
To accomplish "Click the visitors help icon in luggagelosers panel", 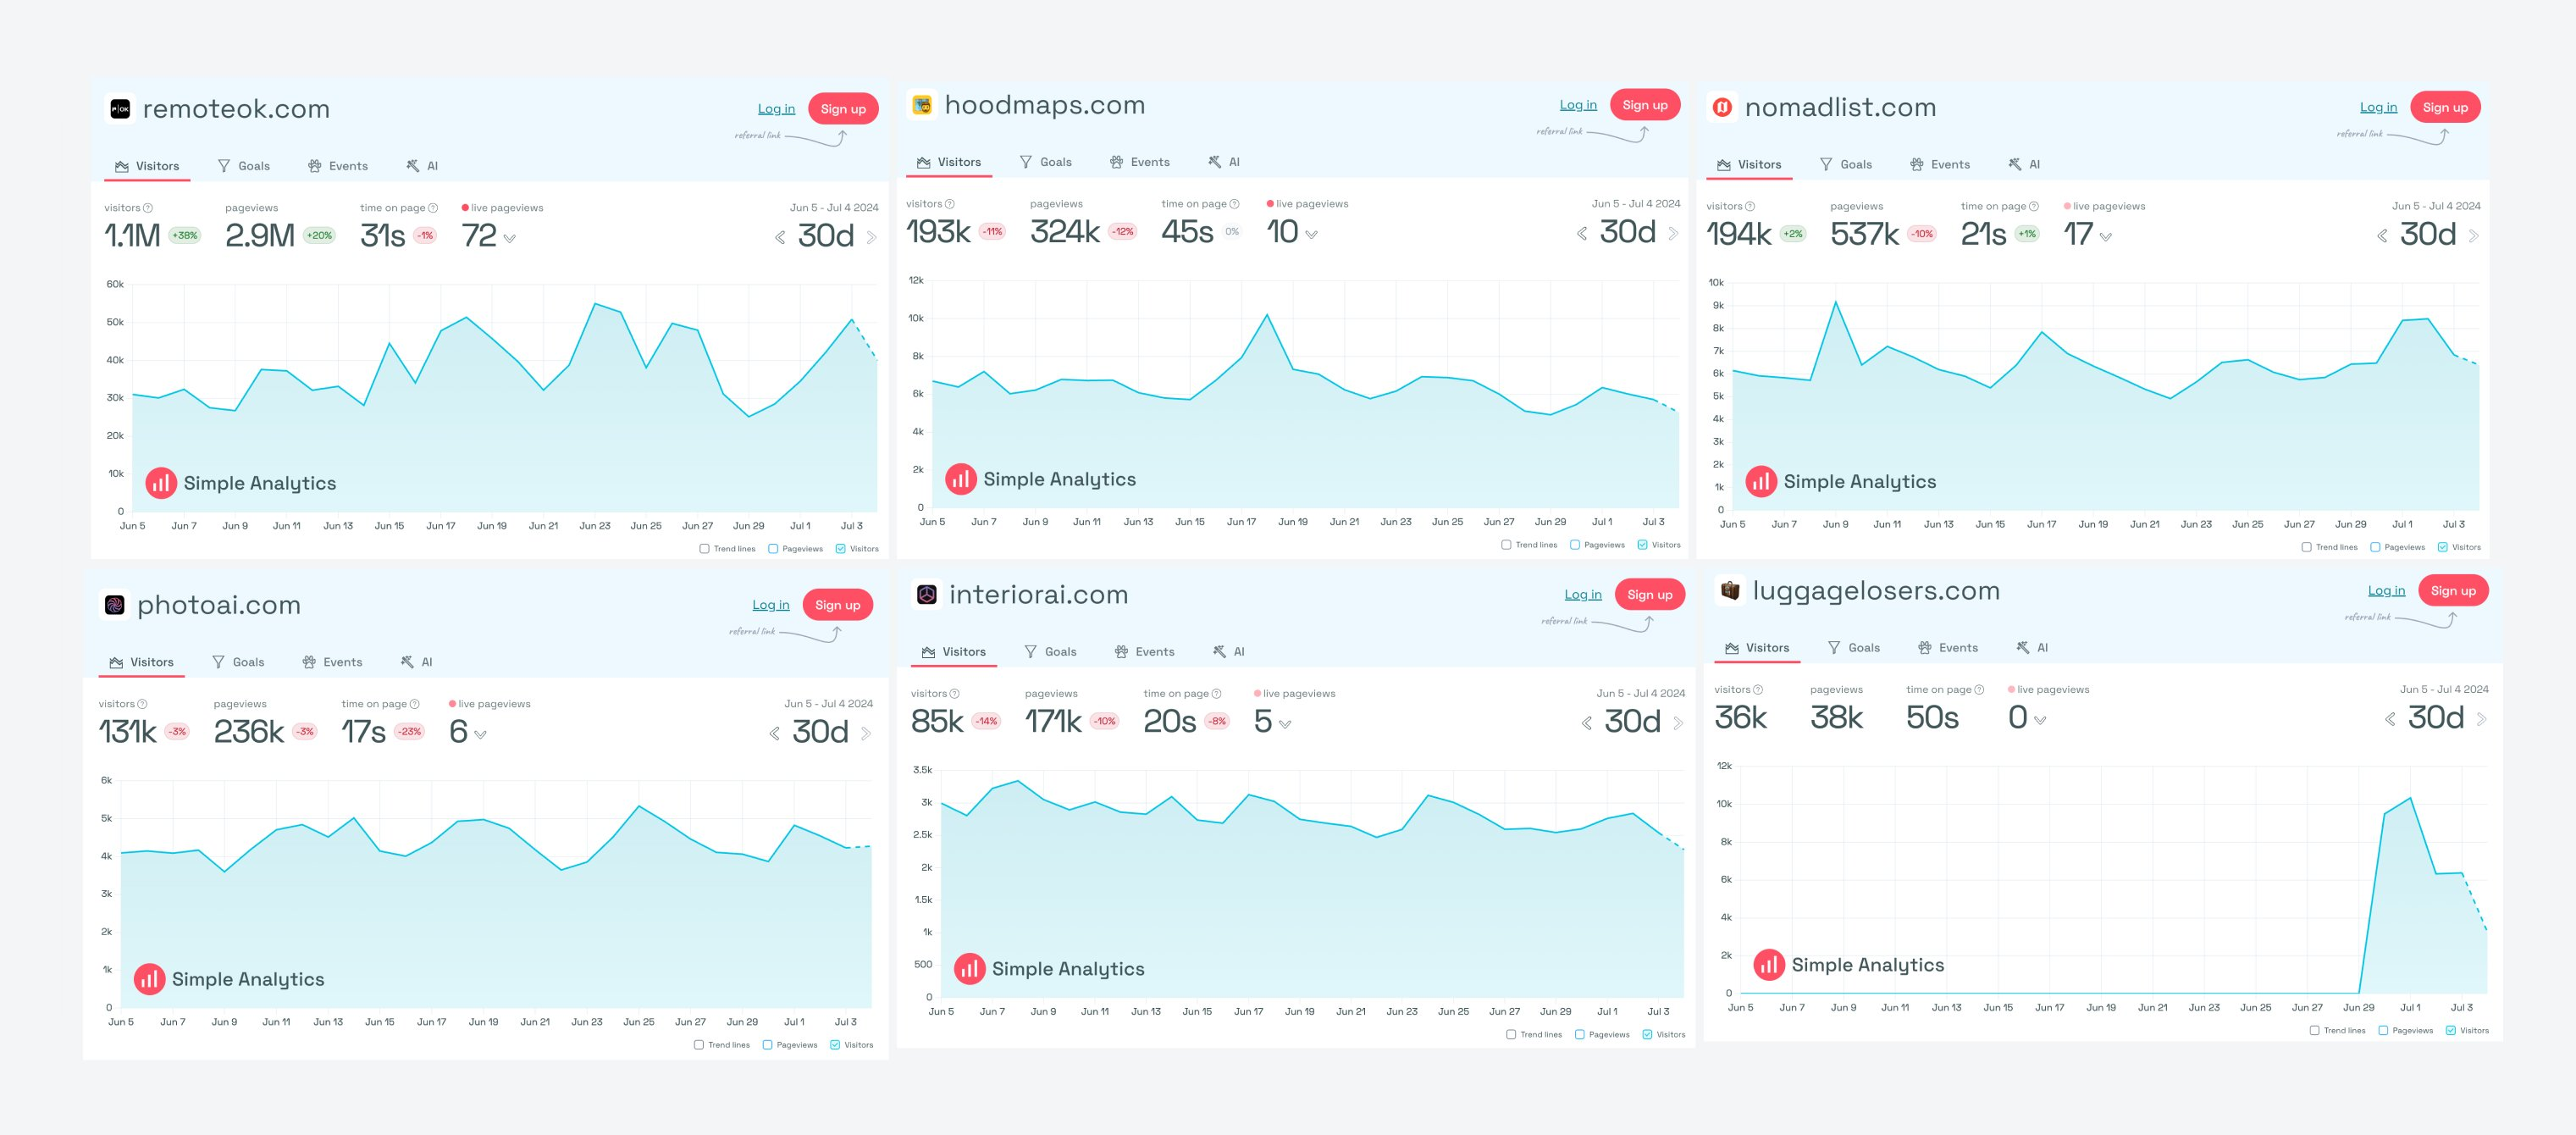I will pos(1758,690).
